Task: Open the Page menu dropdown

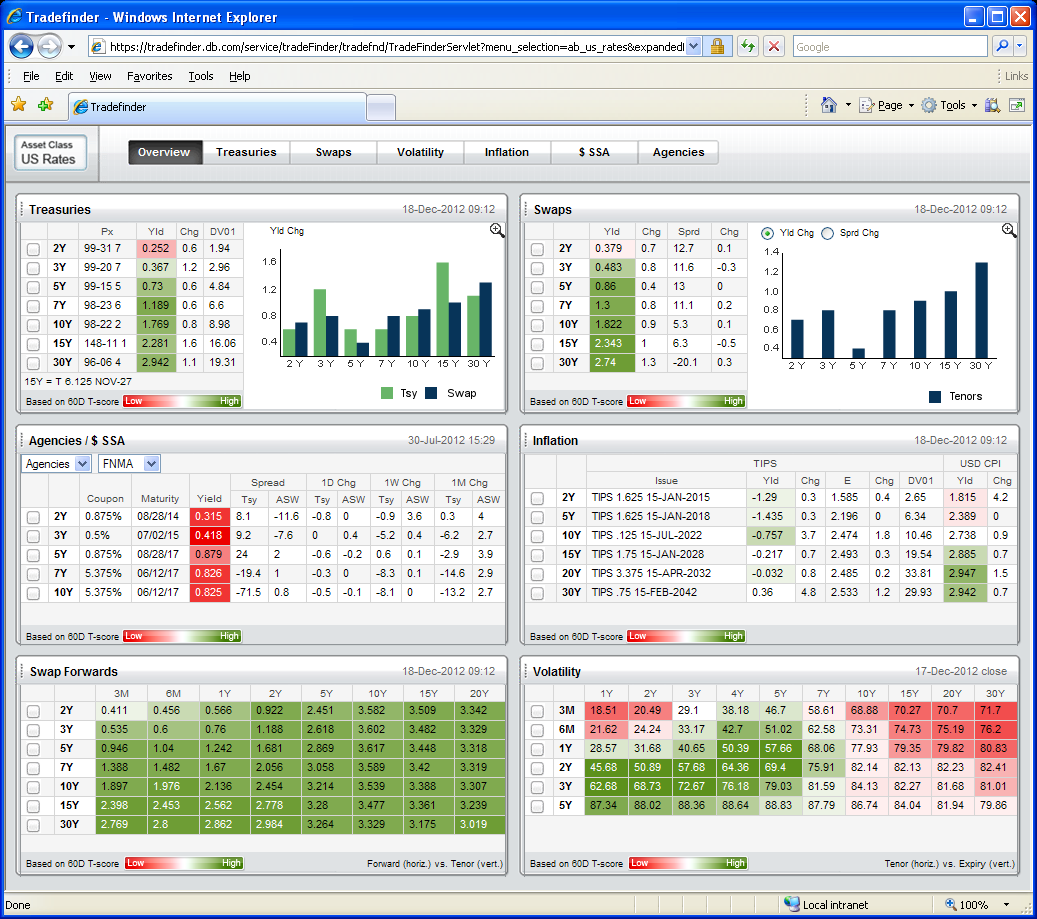Action: pyautogui.click(x=889, y=105)
